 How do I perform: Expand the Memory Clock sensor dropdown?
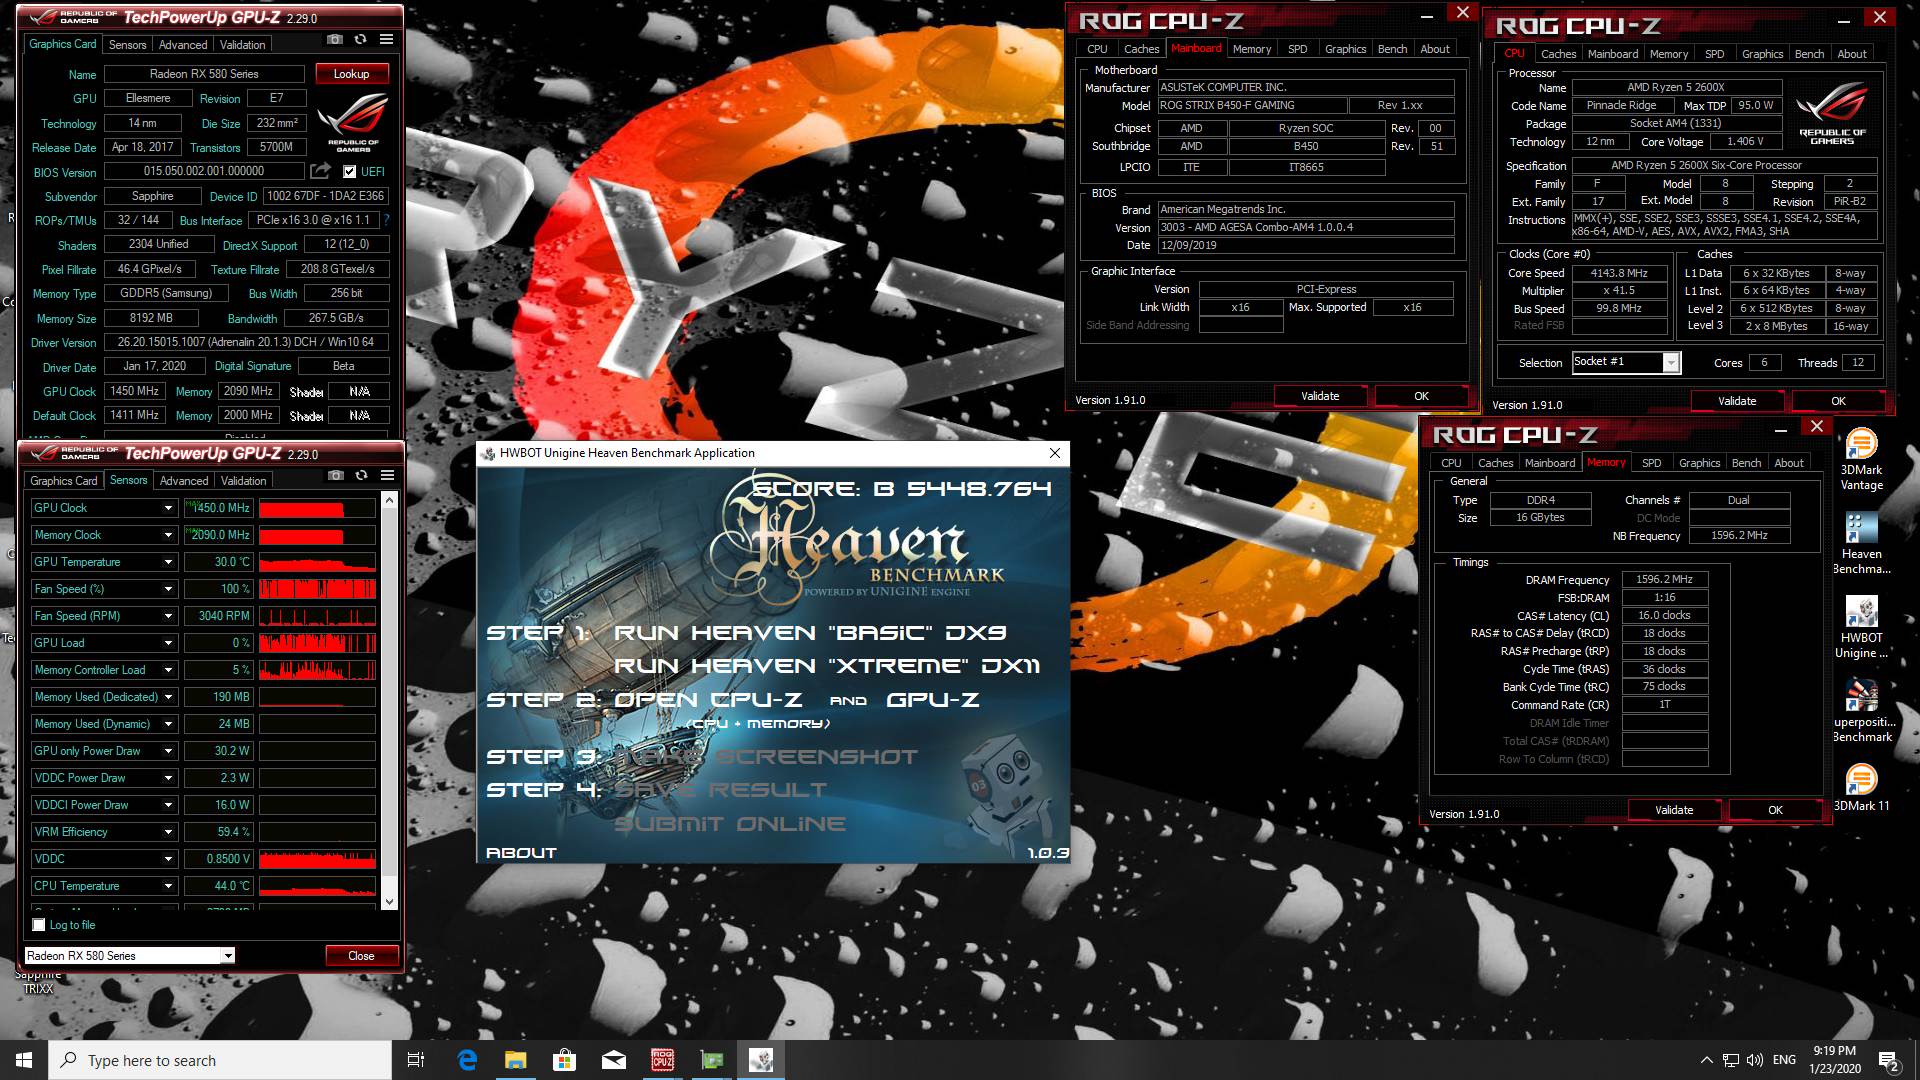click(x=168, y=535)
